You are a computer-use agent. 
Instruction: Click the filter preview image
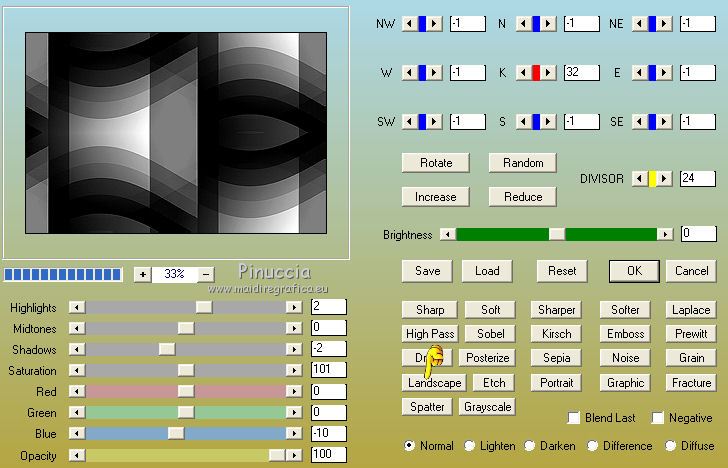(176, 133)
